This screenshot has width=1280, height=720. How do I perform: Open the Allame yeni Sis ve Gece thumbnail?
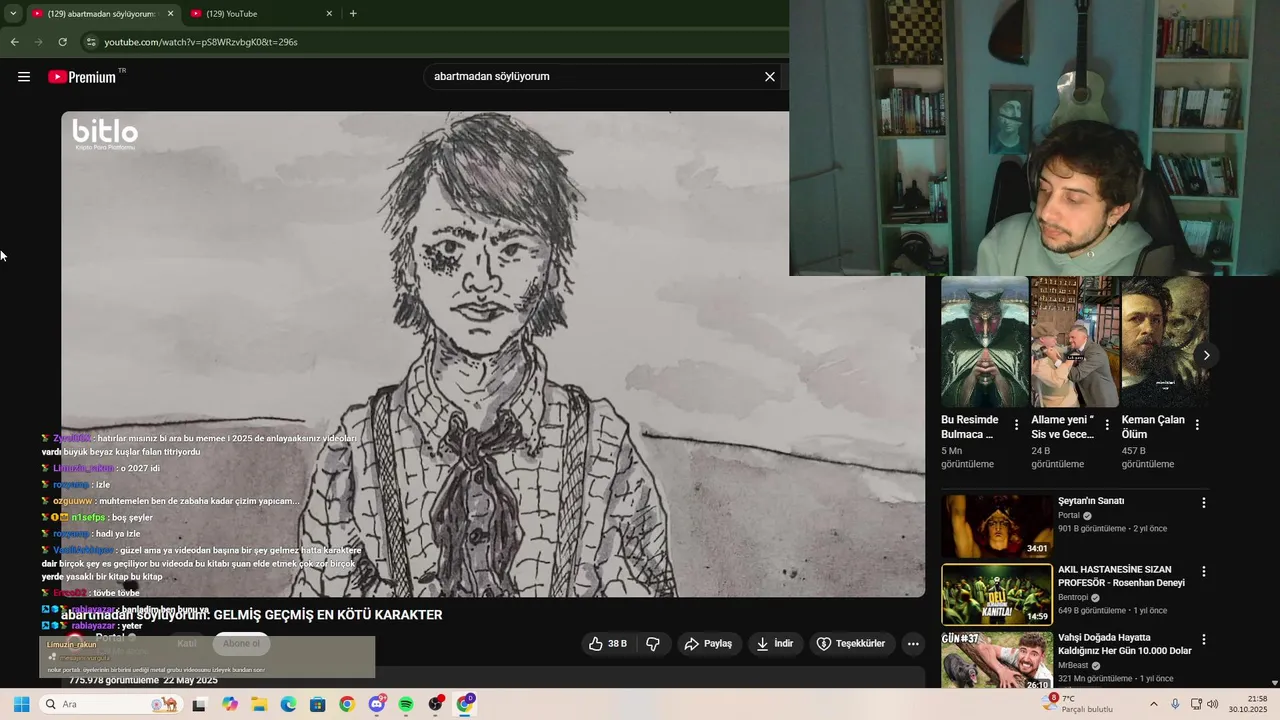pos(1075,342)
